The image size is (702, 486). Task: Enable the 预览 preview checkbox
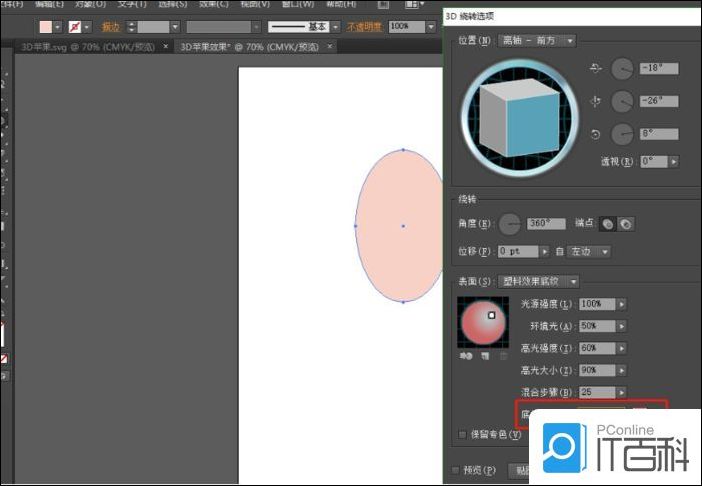pyautogui.click(x=456, y=470)
